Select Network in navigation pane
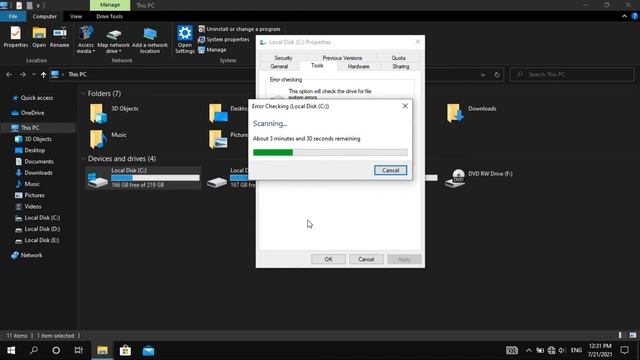This screenshot has height=360, width=640. pyautogui.click(x=27, y=255)
